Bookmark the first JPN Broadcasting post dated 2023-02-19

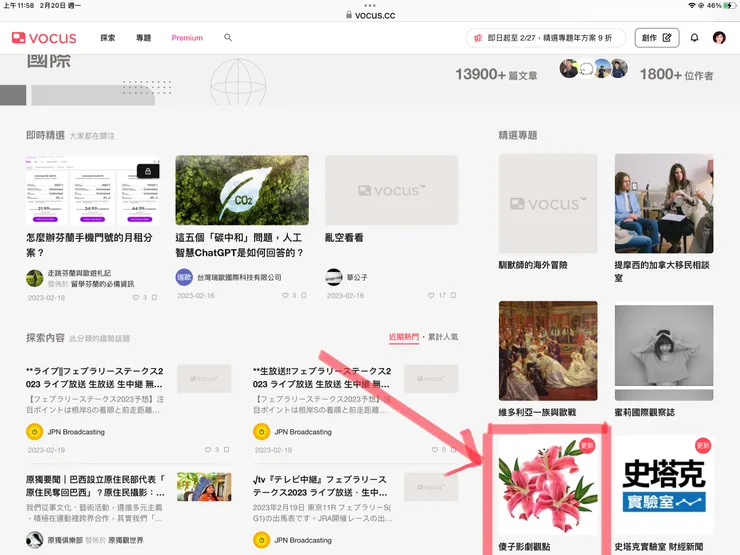point(227,450)
